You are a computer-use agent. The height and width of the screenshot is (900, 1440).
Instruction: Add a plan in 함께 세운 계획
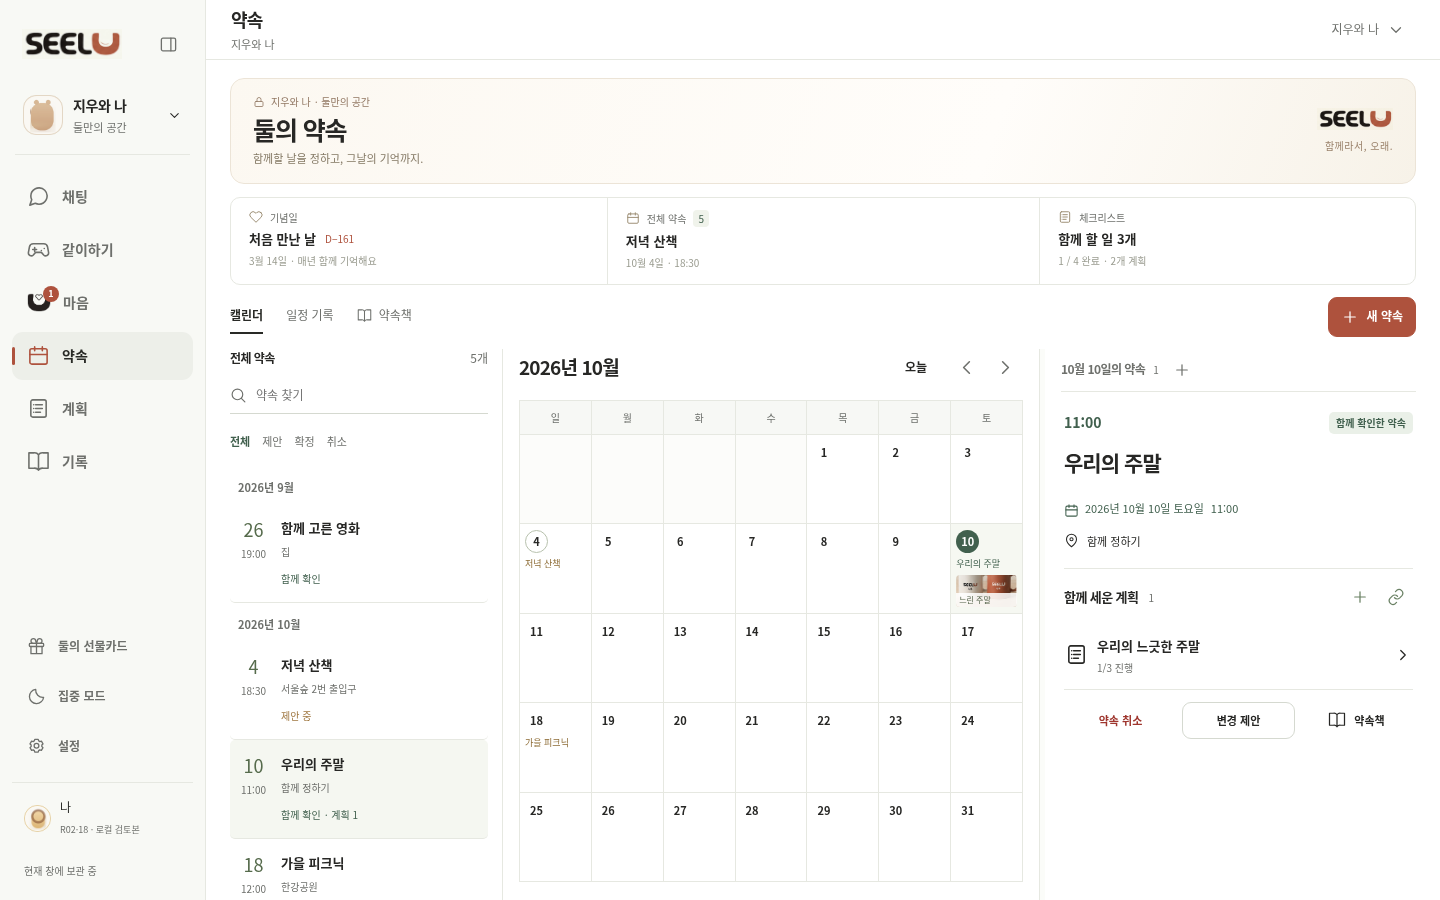1360,597
